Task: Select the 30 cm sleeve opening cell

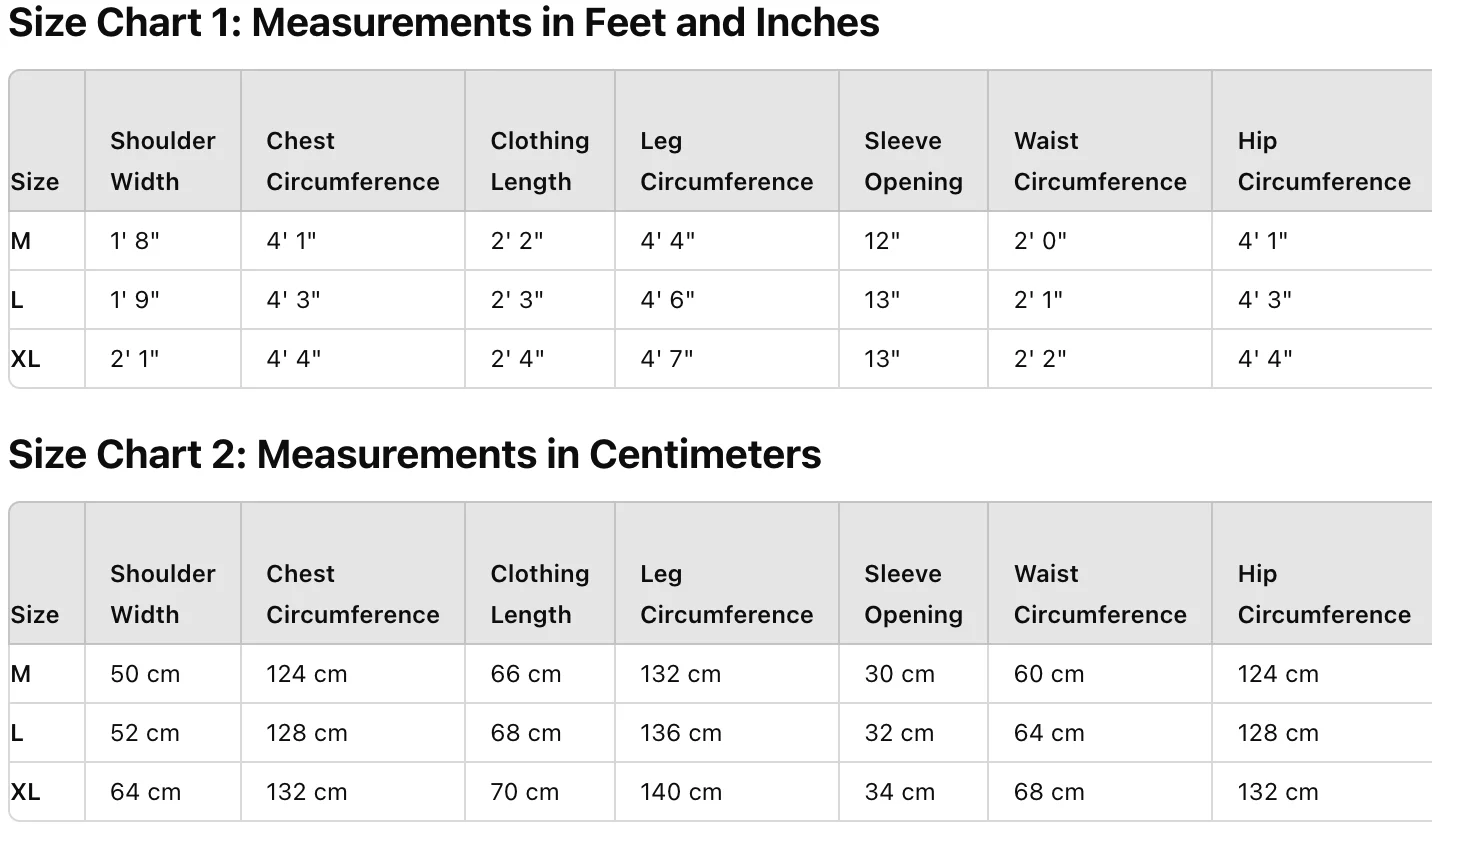Action: [x=899, y=674]
